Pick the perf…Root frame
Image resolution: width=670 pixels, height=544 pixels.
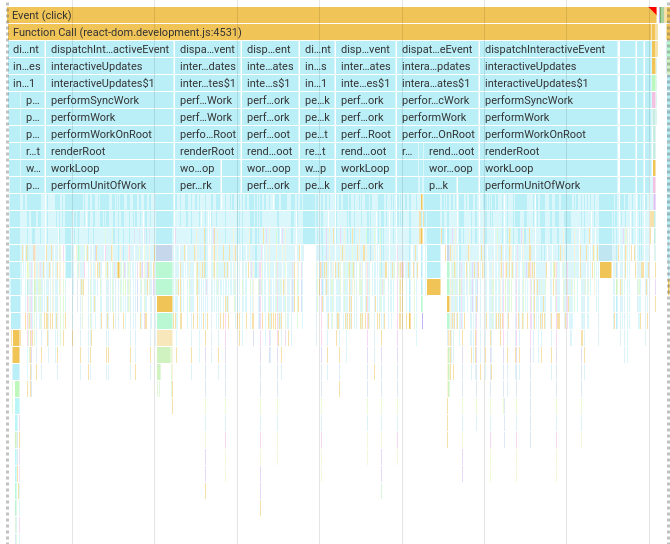click(x=366, y=134)
